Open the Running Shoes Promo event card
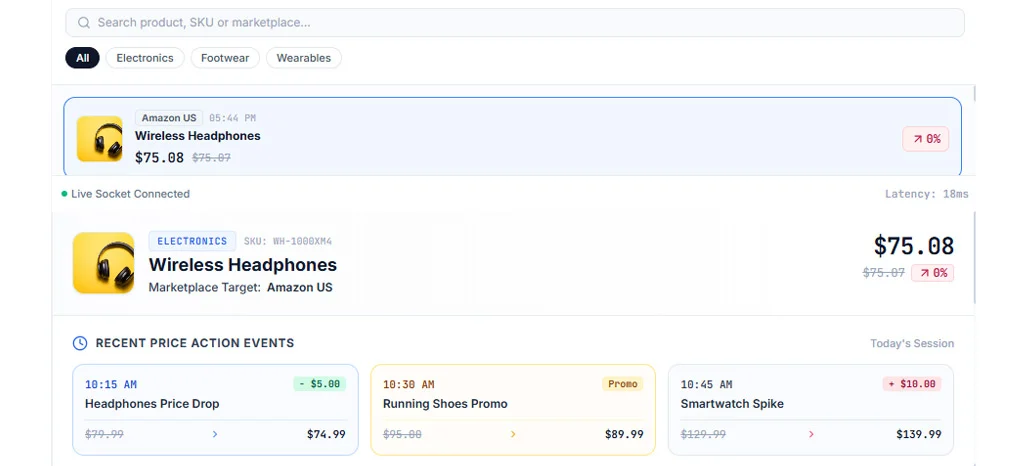Viewport: 1026px width, 466px height. click(x=513, y=410)
